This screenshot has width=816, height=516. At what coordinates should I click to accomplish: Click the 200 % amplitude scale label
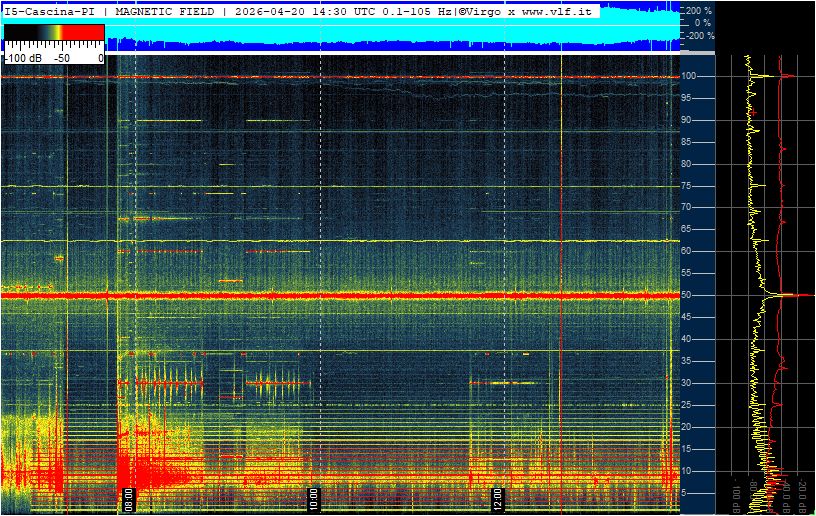(699, 10)
